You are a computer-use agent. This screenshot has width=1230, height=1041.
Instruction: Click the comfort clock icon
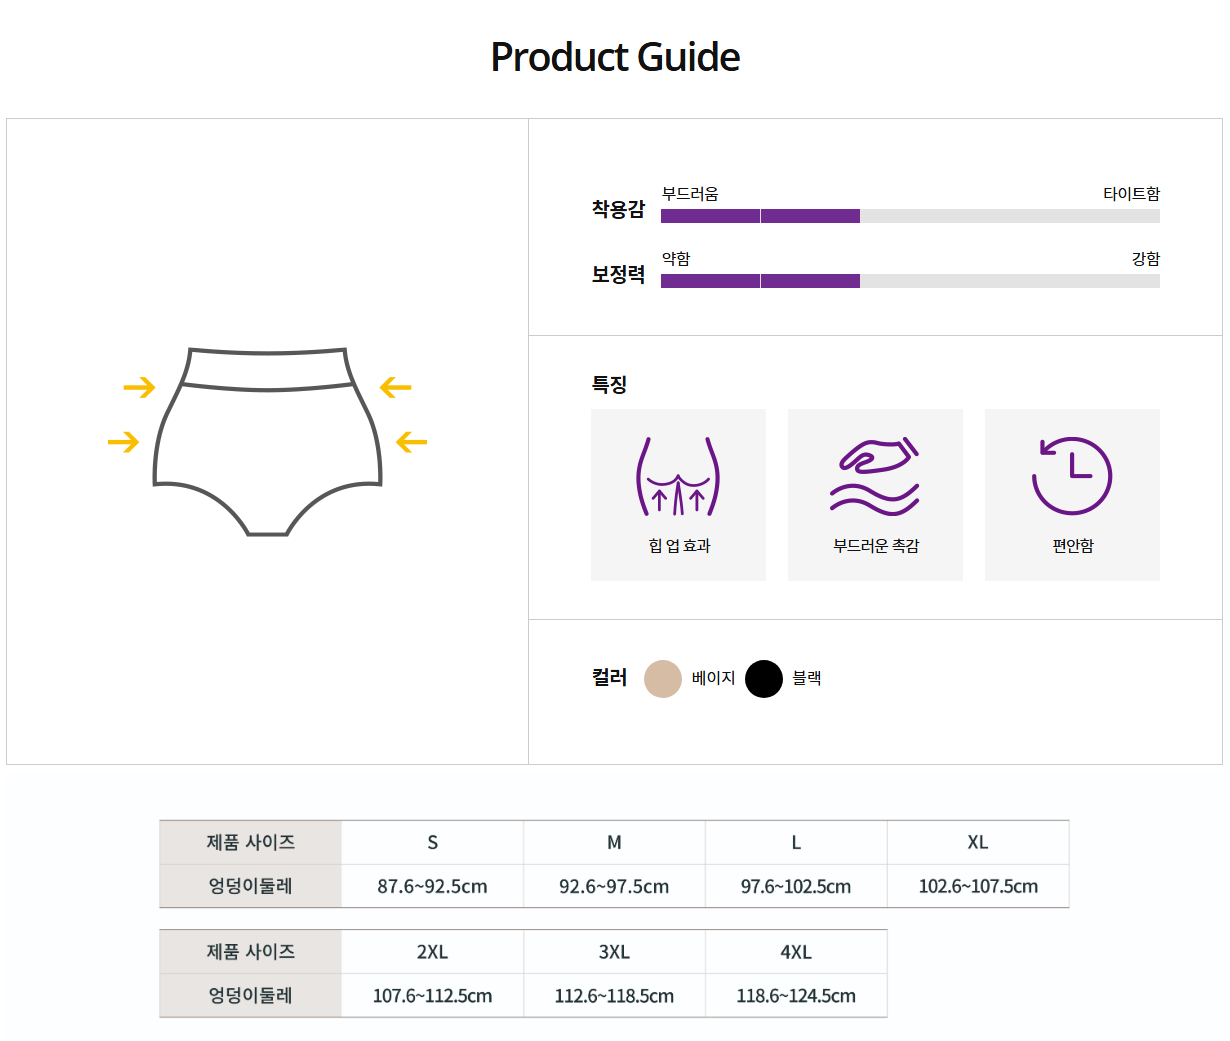(1072, 476)
